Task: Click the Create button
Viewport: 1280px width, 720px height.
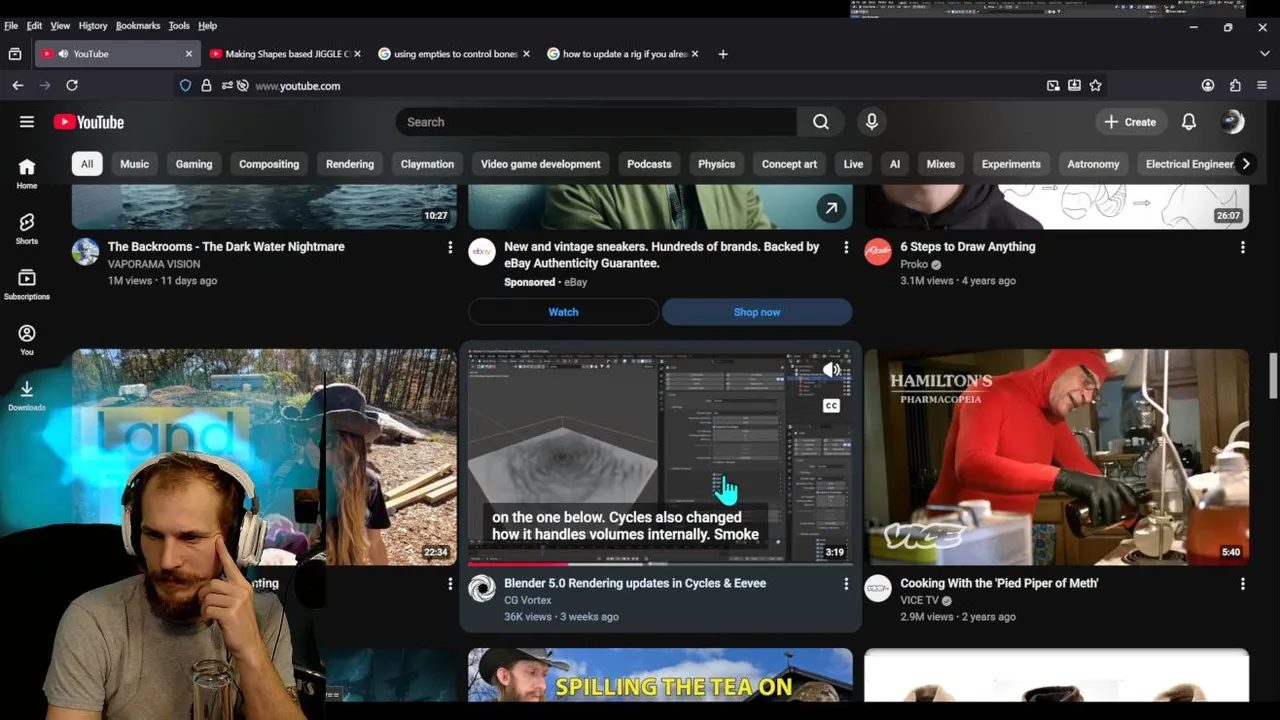Action: (1130, 122)
